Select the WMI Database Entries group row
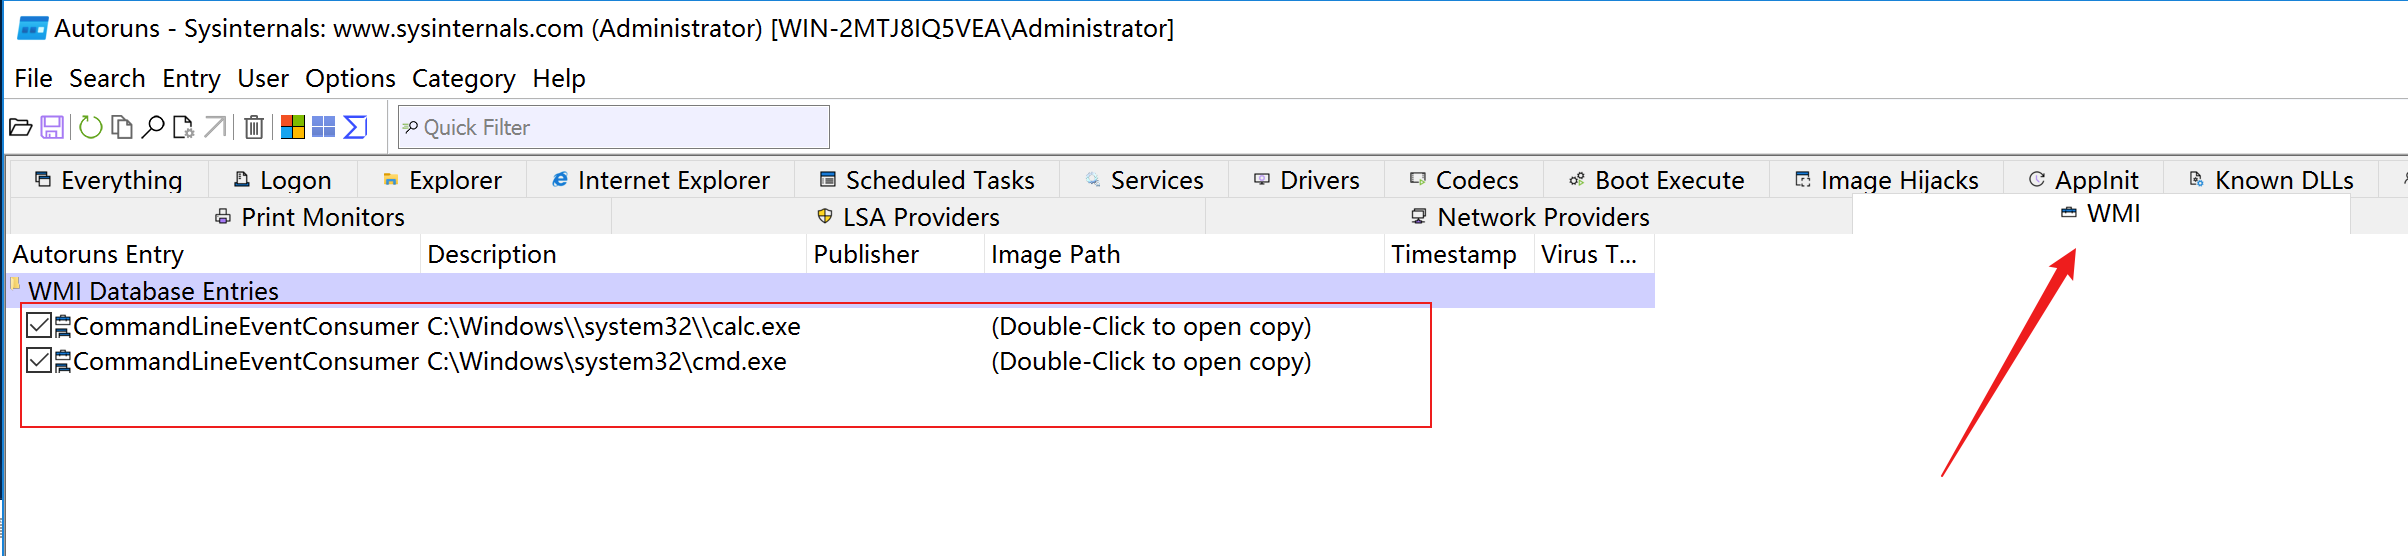2408x556 pixels. pyautogui.click(x=153, y=291)
